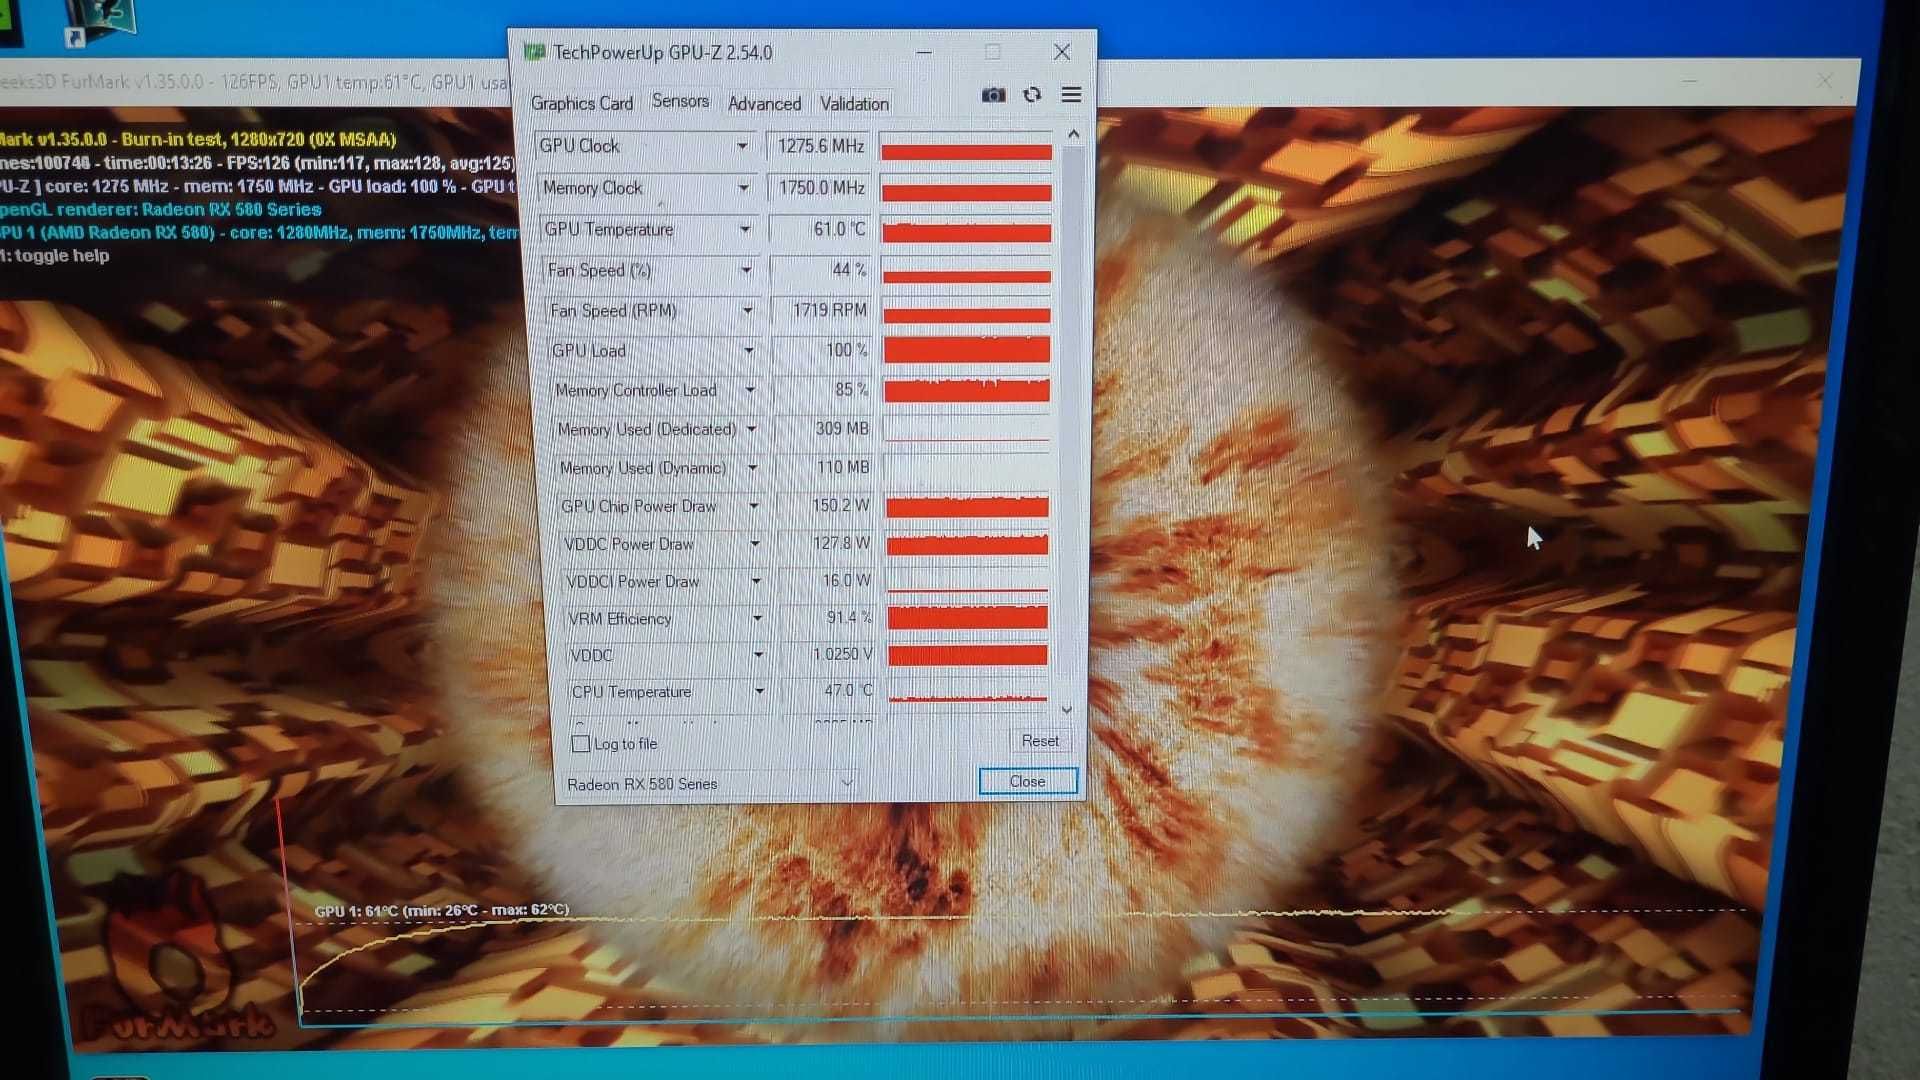Image resolution: width=1920 pixels, height=1080 pixels.
Task: Open the VDDC Power Draw dropdown
Action: [x=755, y=544]
